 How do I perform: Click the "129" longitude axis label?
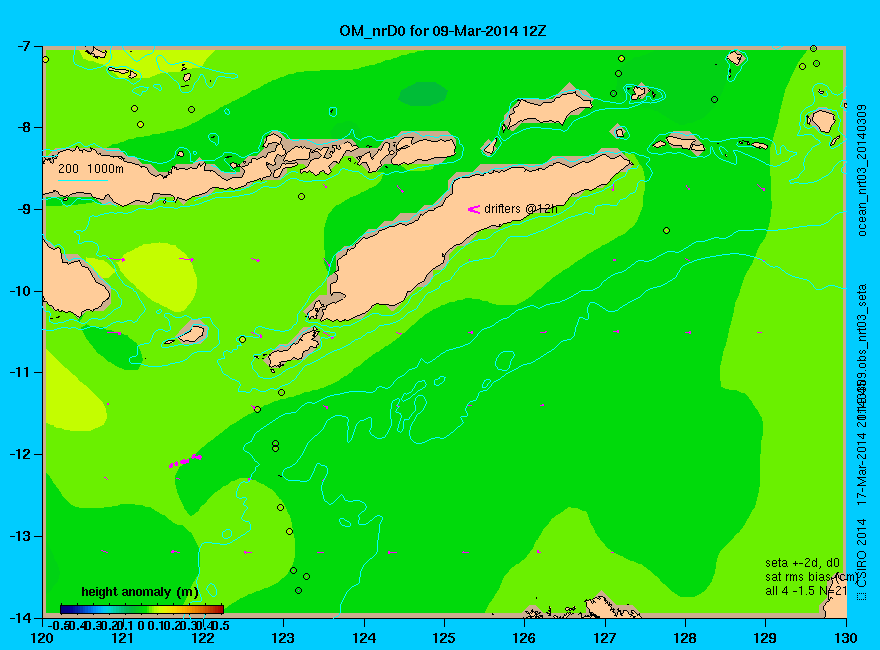pyautogui.click(x=766, y=638)
